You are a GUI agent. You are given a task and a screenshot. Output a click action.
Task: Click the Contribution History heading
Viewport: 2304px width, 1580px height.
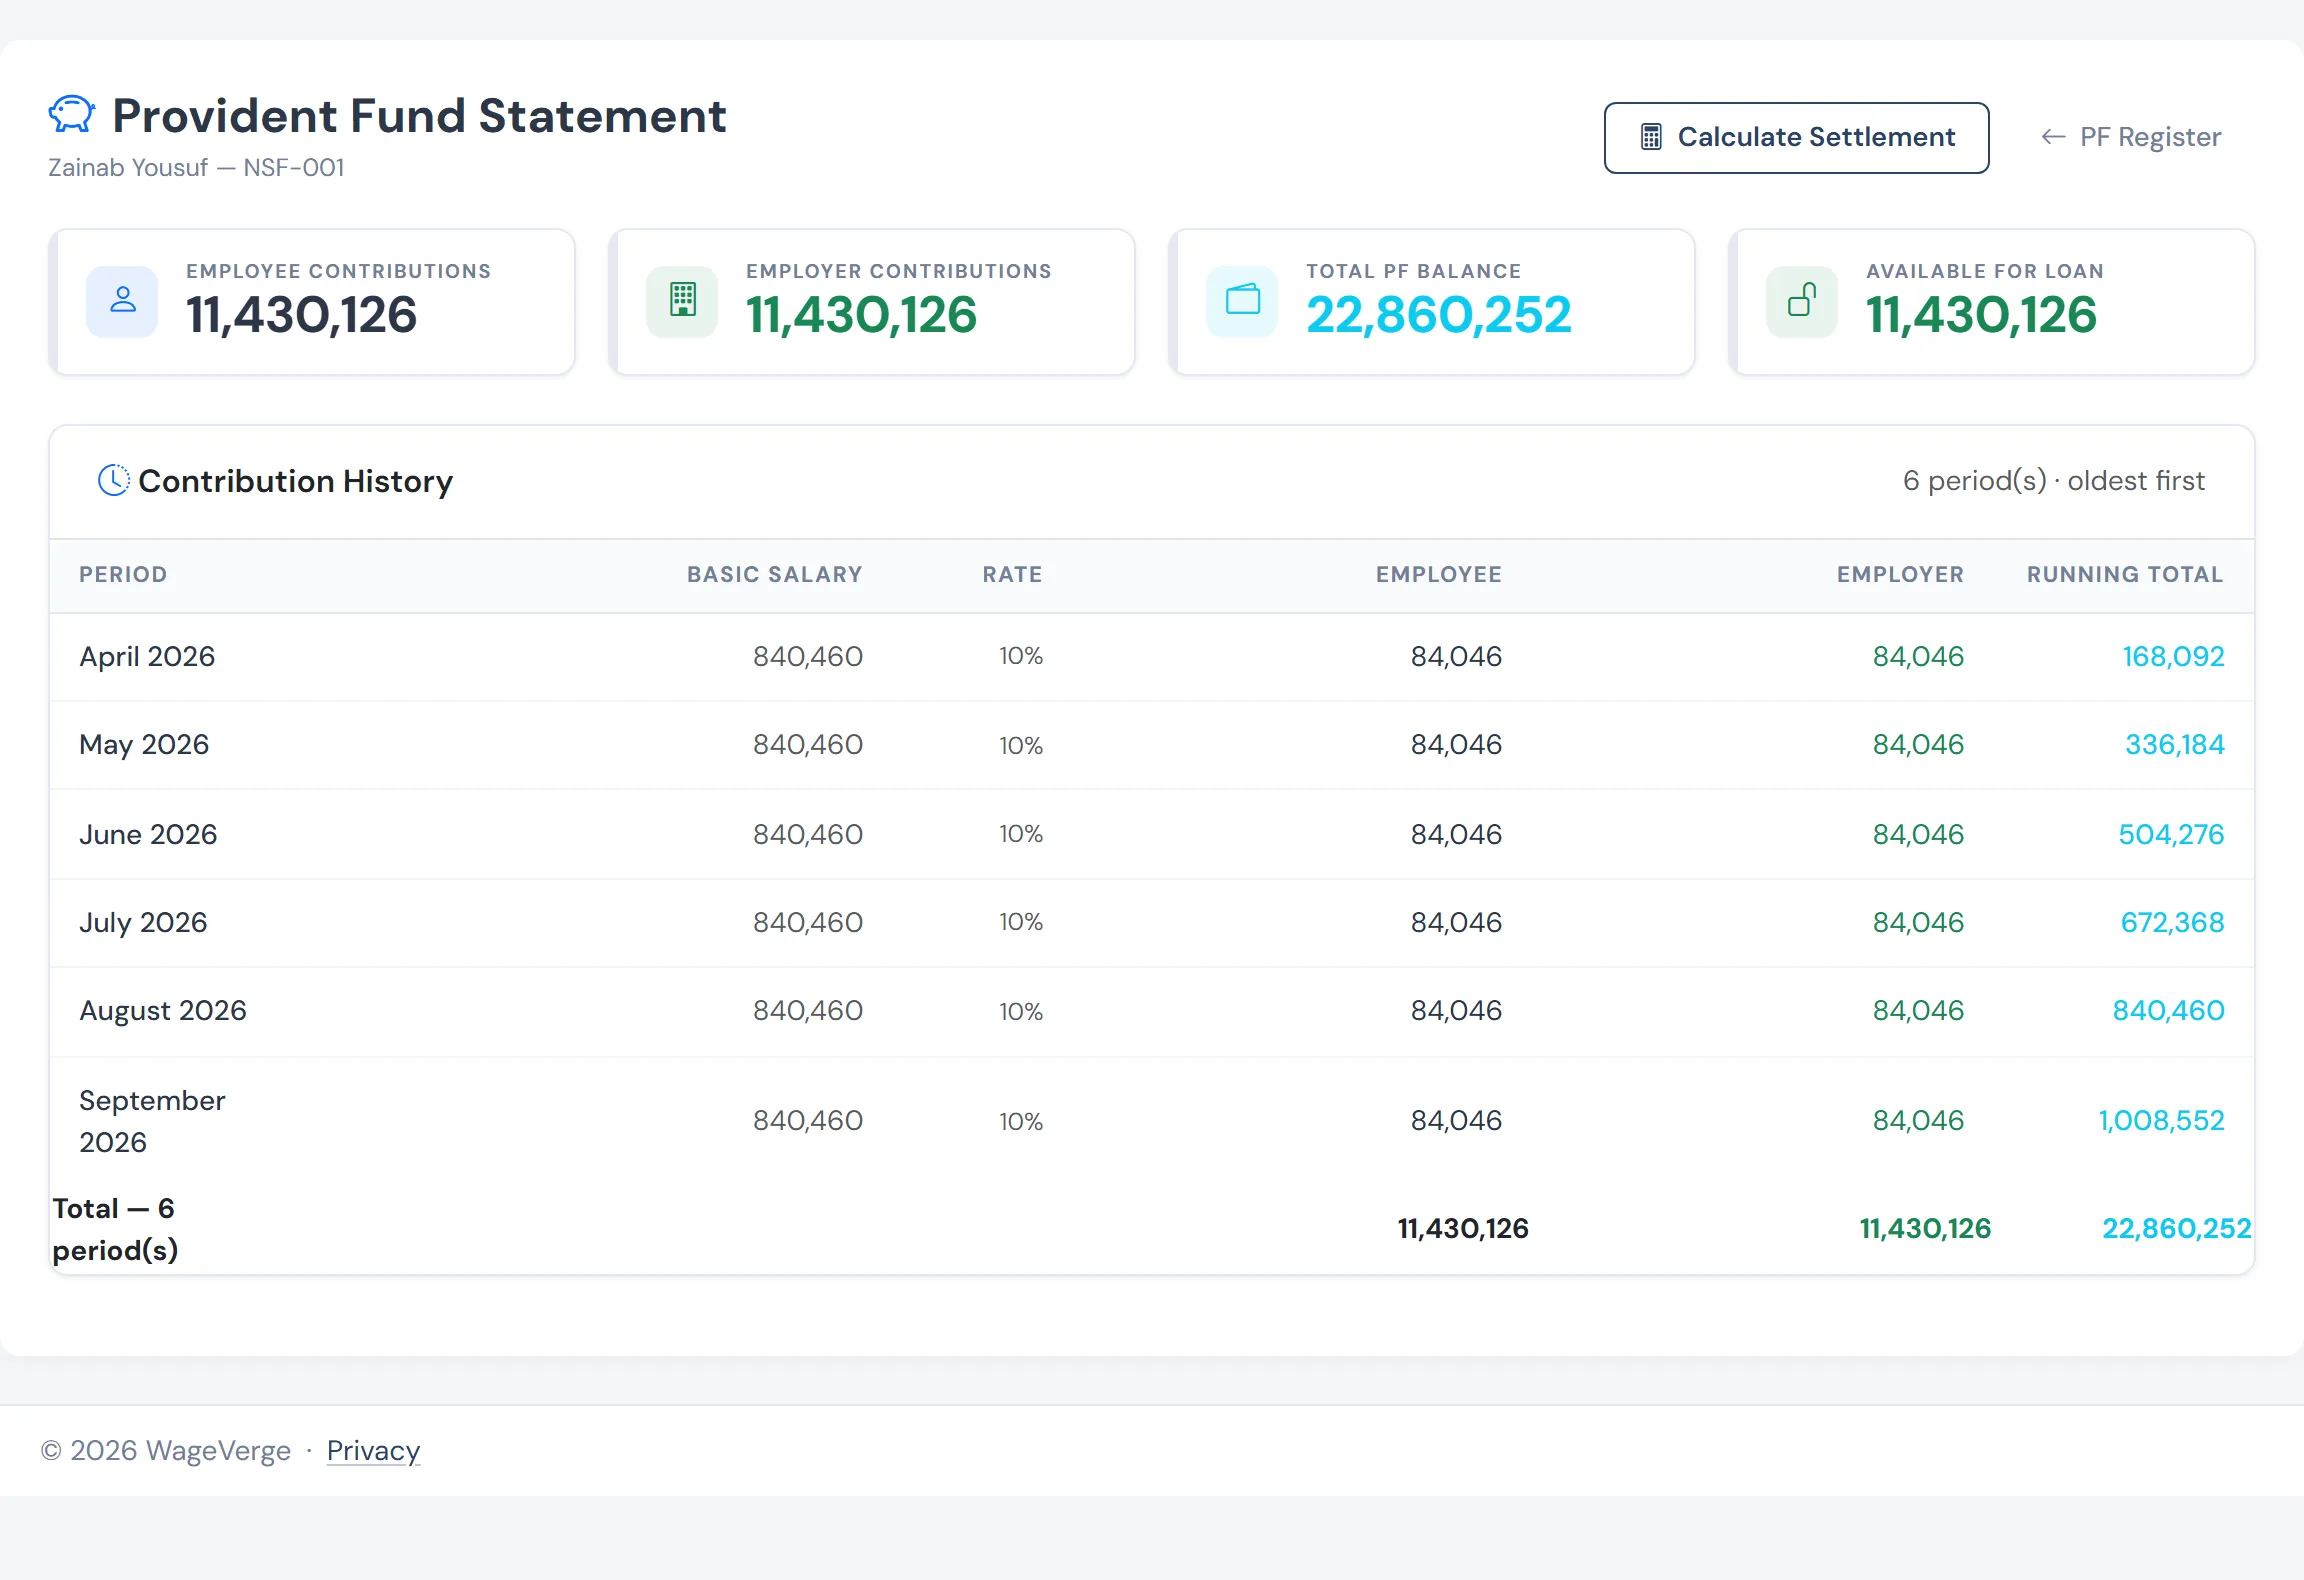point(295,481)
